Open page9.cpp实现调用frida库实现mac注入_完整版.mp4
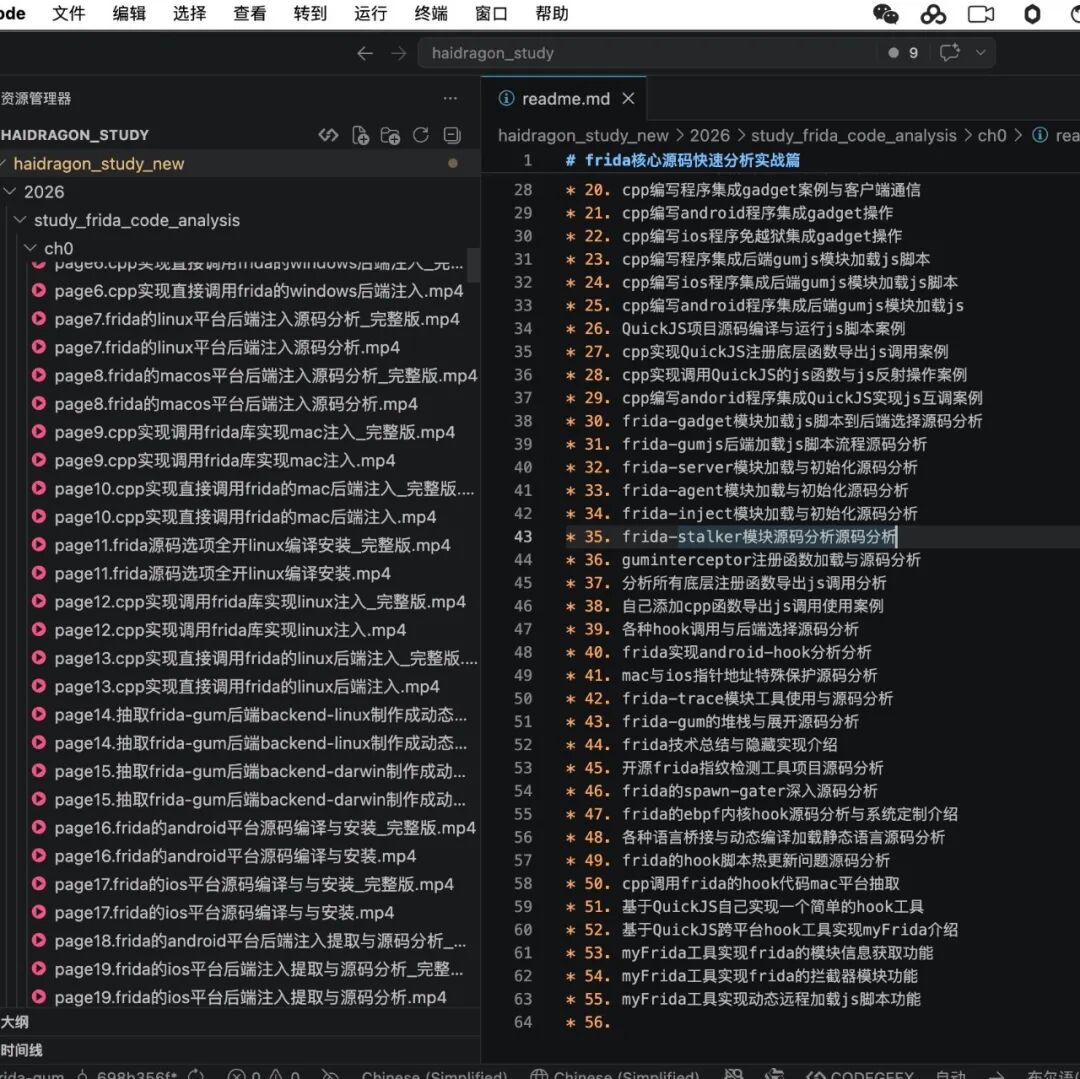 [255, 432]
